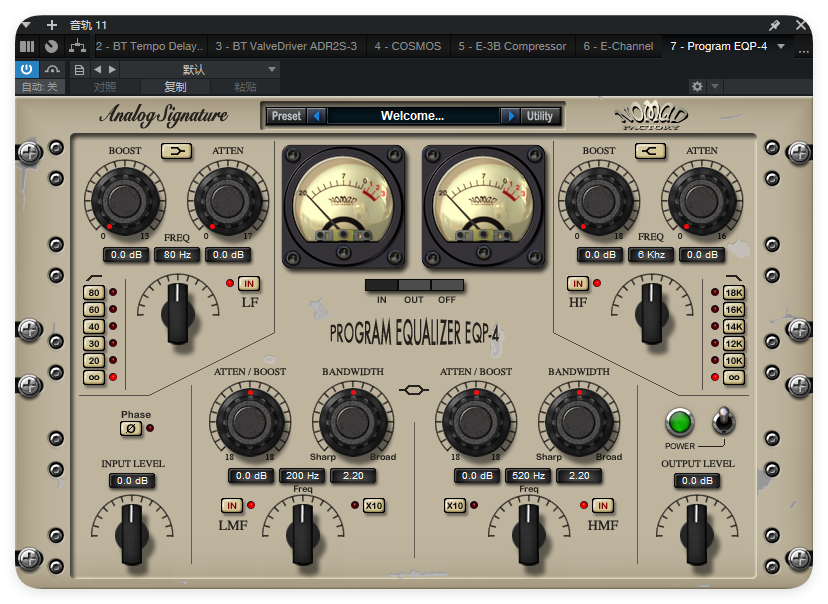This screenshot has height=604, width=828.
Task: Click the Phase invert button
Action: tap(130, 429)
